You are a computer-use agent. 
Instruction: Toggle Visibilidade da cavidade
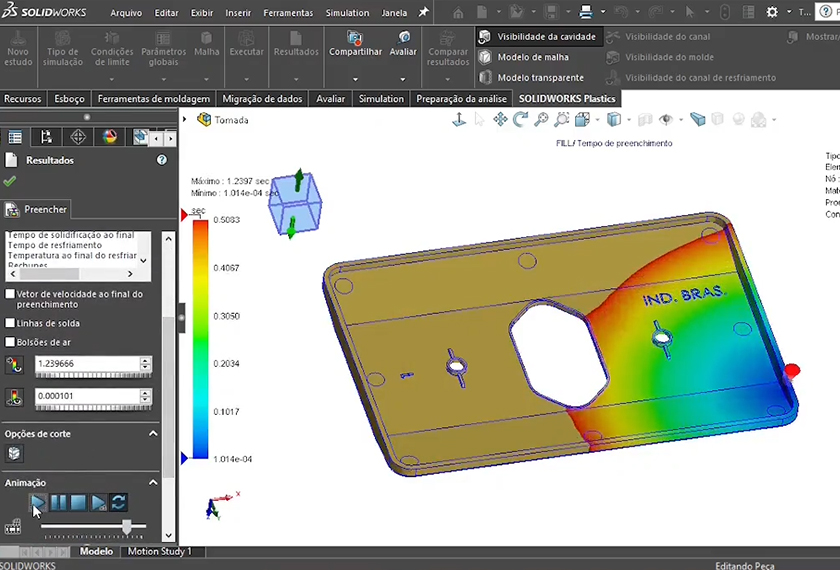point(537,36)
